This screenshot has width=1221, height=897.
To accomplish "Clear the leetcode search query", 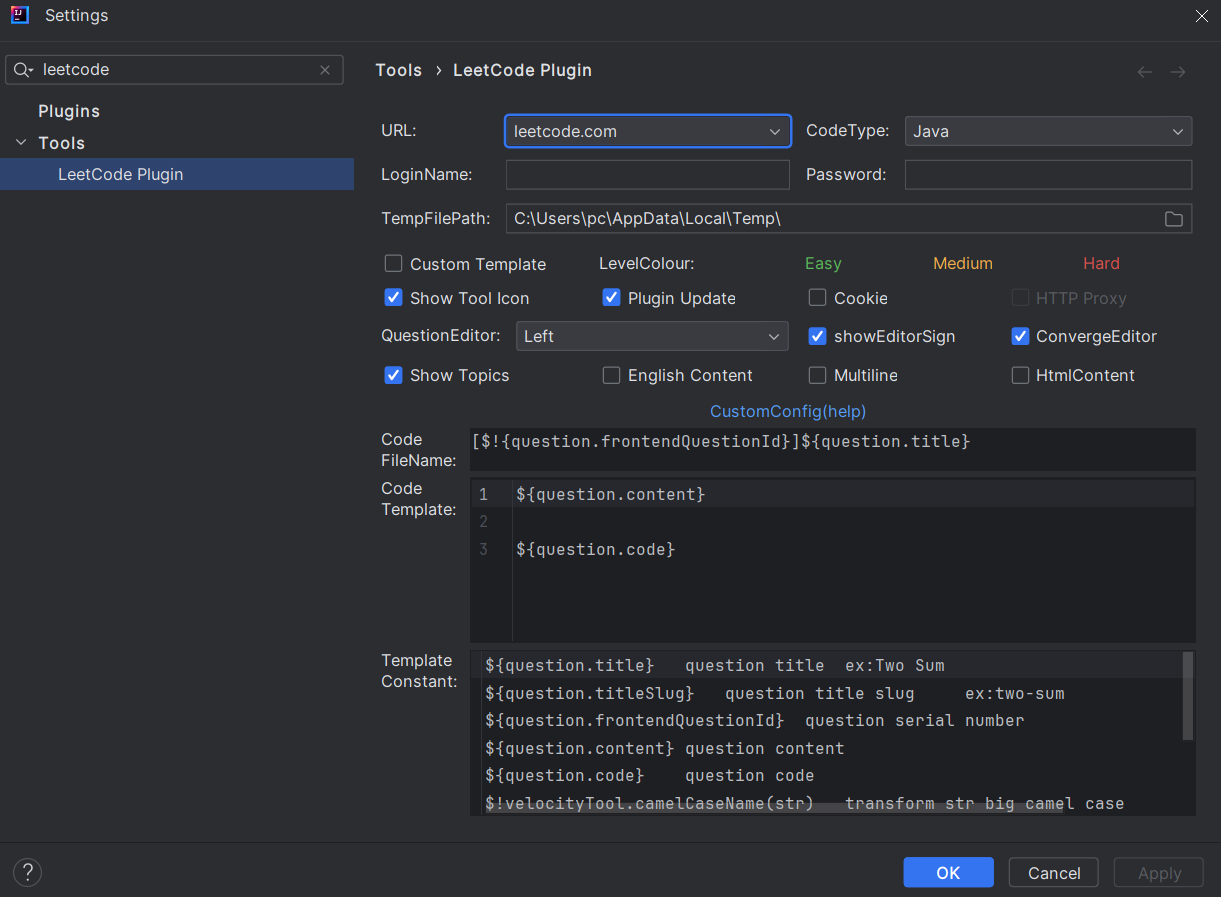I will click(325, 69).
